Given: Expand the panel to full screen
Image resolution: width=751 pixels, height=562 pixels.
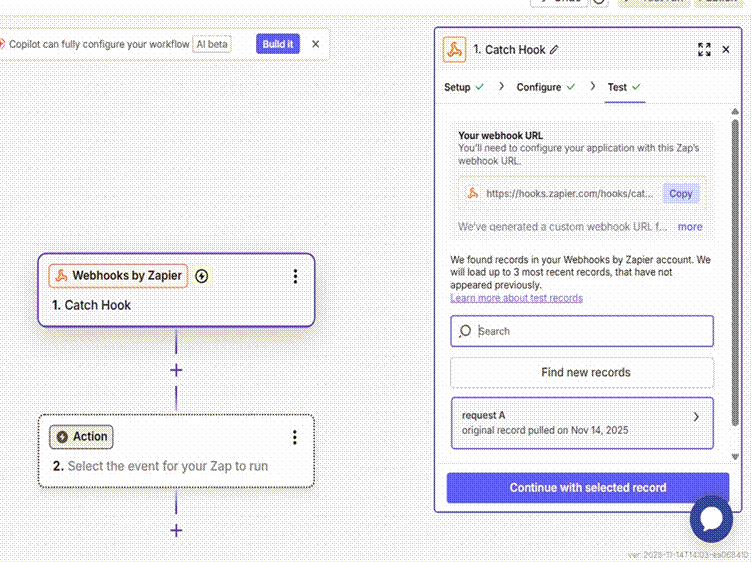Looking at the screenshot, I should pos(704,49).
